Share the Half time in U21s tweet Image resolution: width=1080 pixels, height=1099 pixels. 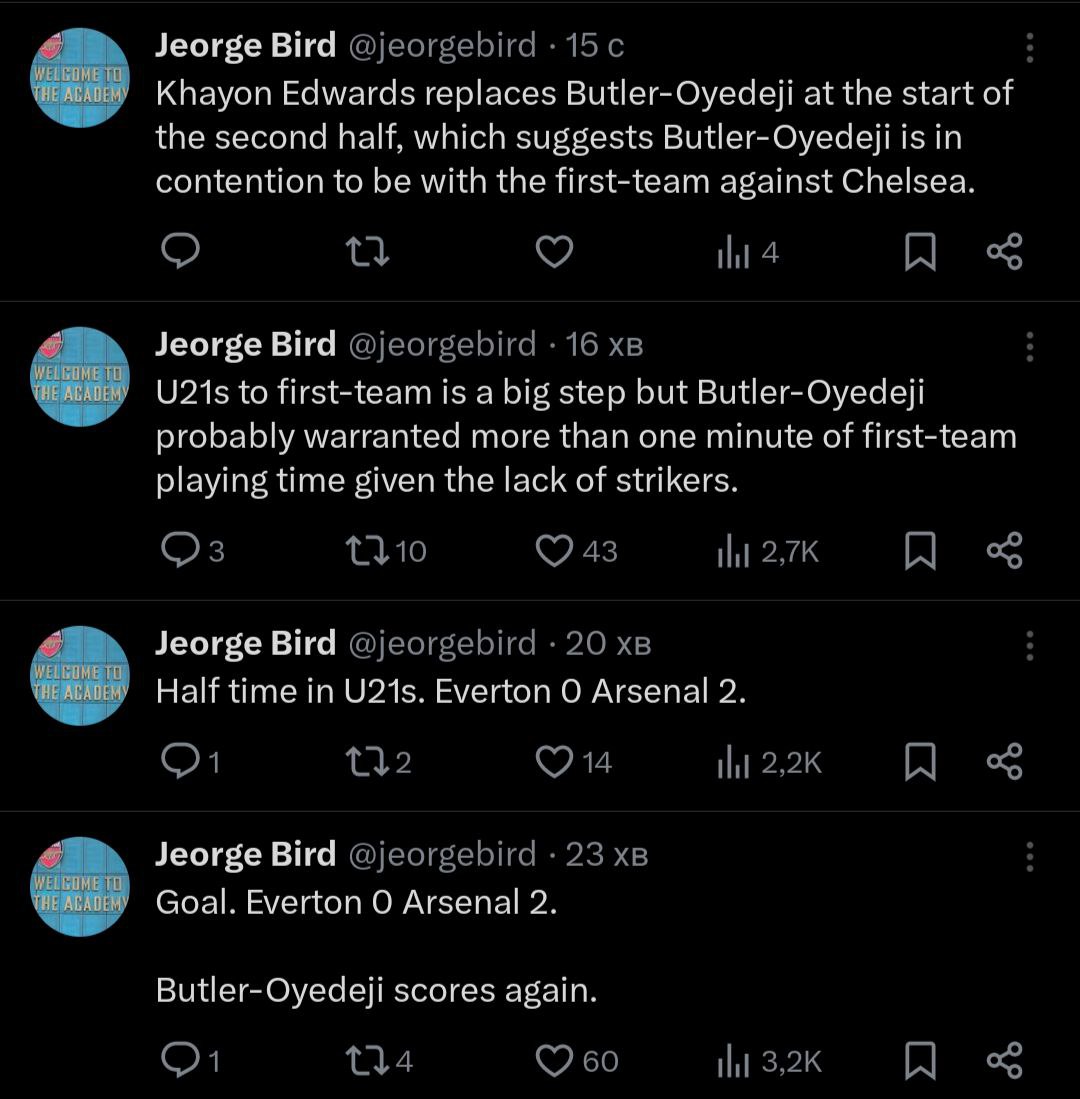pyautogui.click(x=1004, y=762)
